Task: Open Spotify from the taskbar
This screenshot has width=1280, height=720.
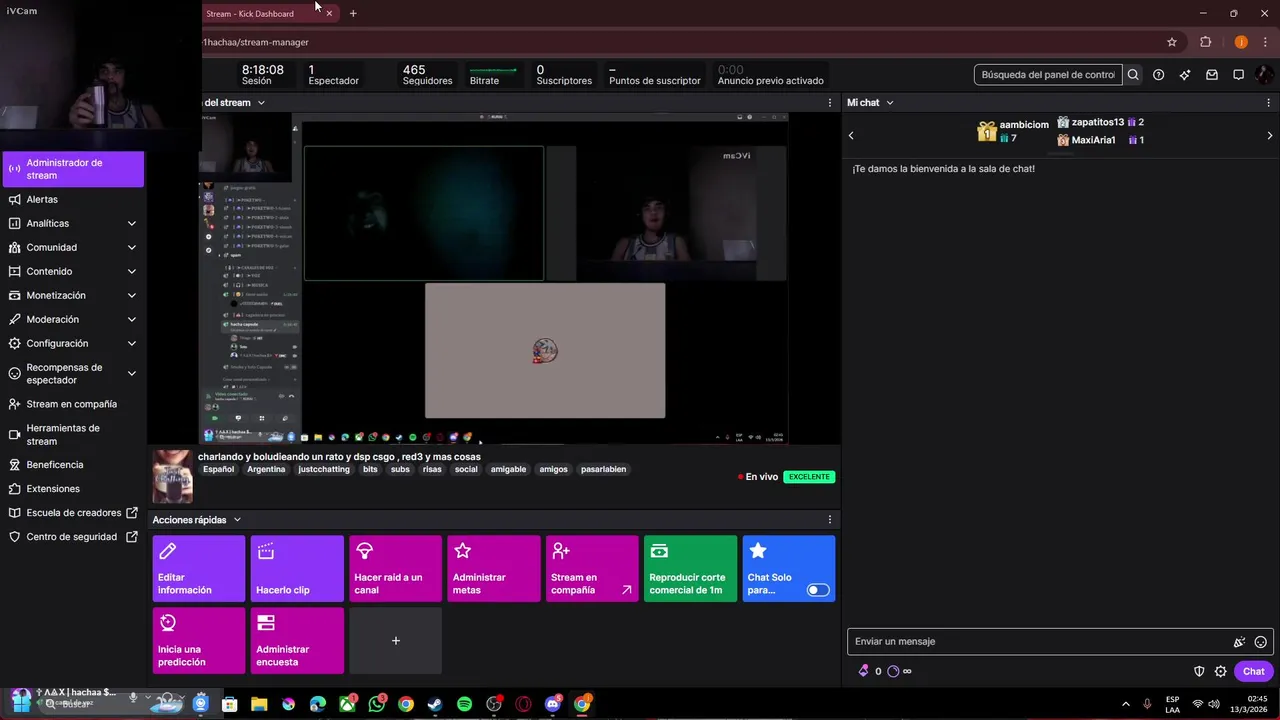Action: click(x=464, y=704)
